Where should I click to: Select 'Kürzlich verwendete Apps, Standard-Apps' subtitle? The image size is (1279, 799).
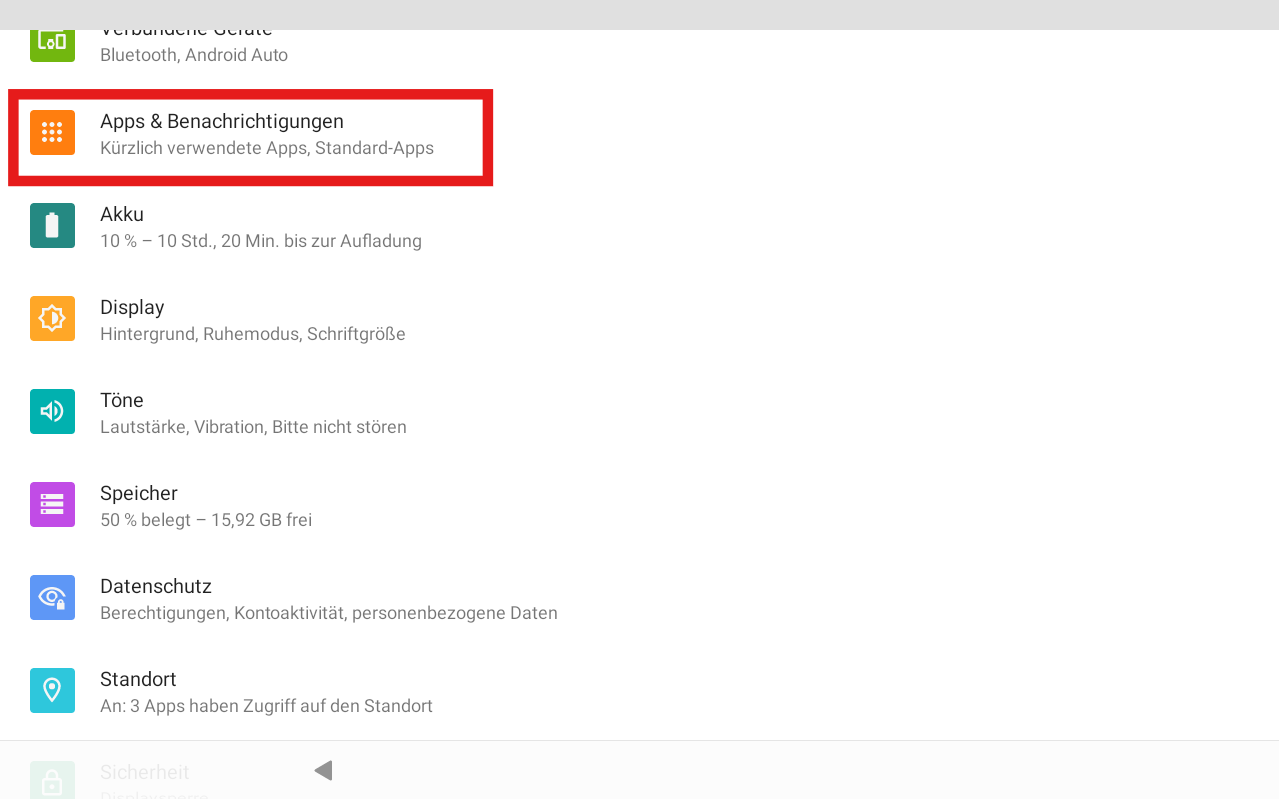[x=267, y=148]
